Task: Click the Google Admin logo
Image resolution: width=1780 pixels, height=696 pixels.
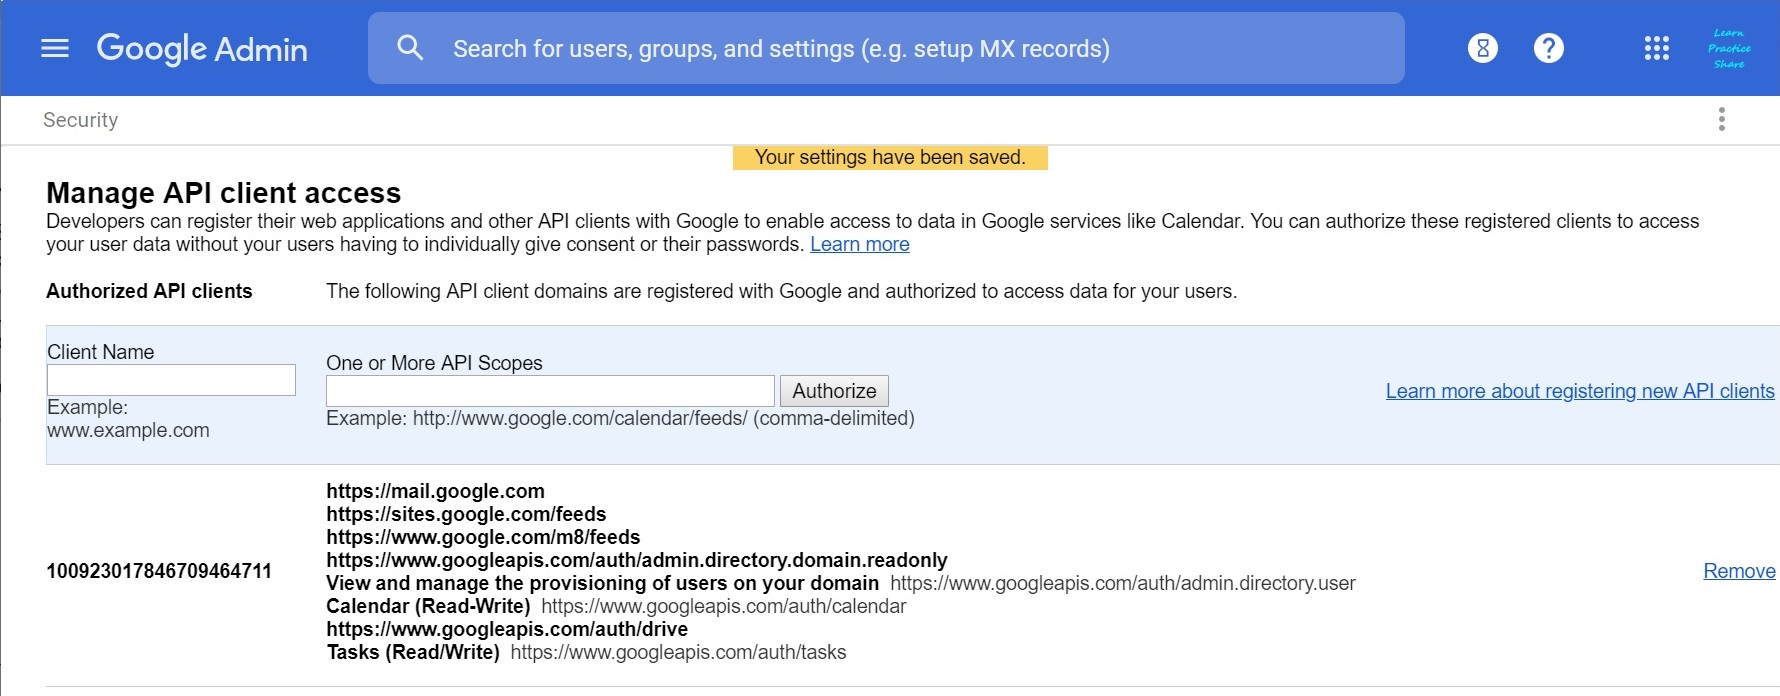Action: pos(202,48)
